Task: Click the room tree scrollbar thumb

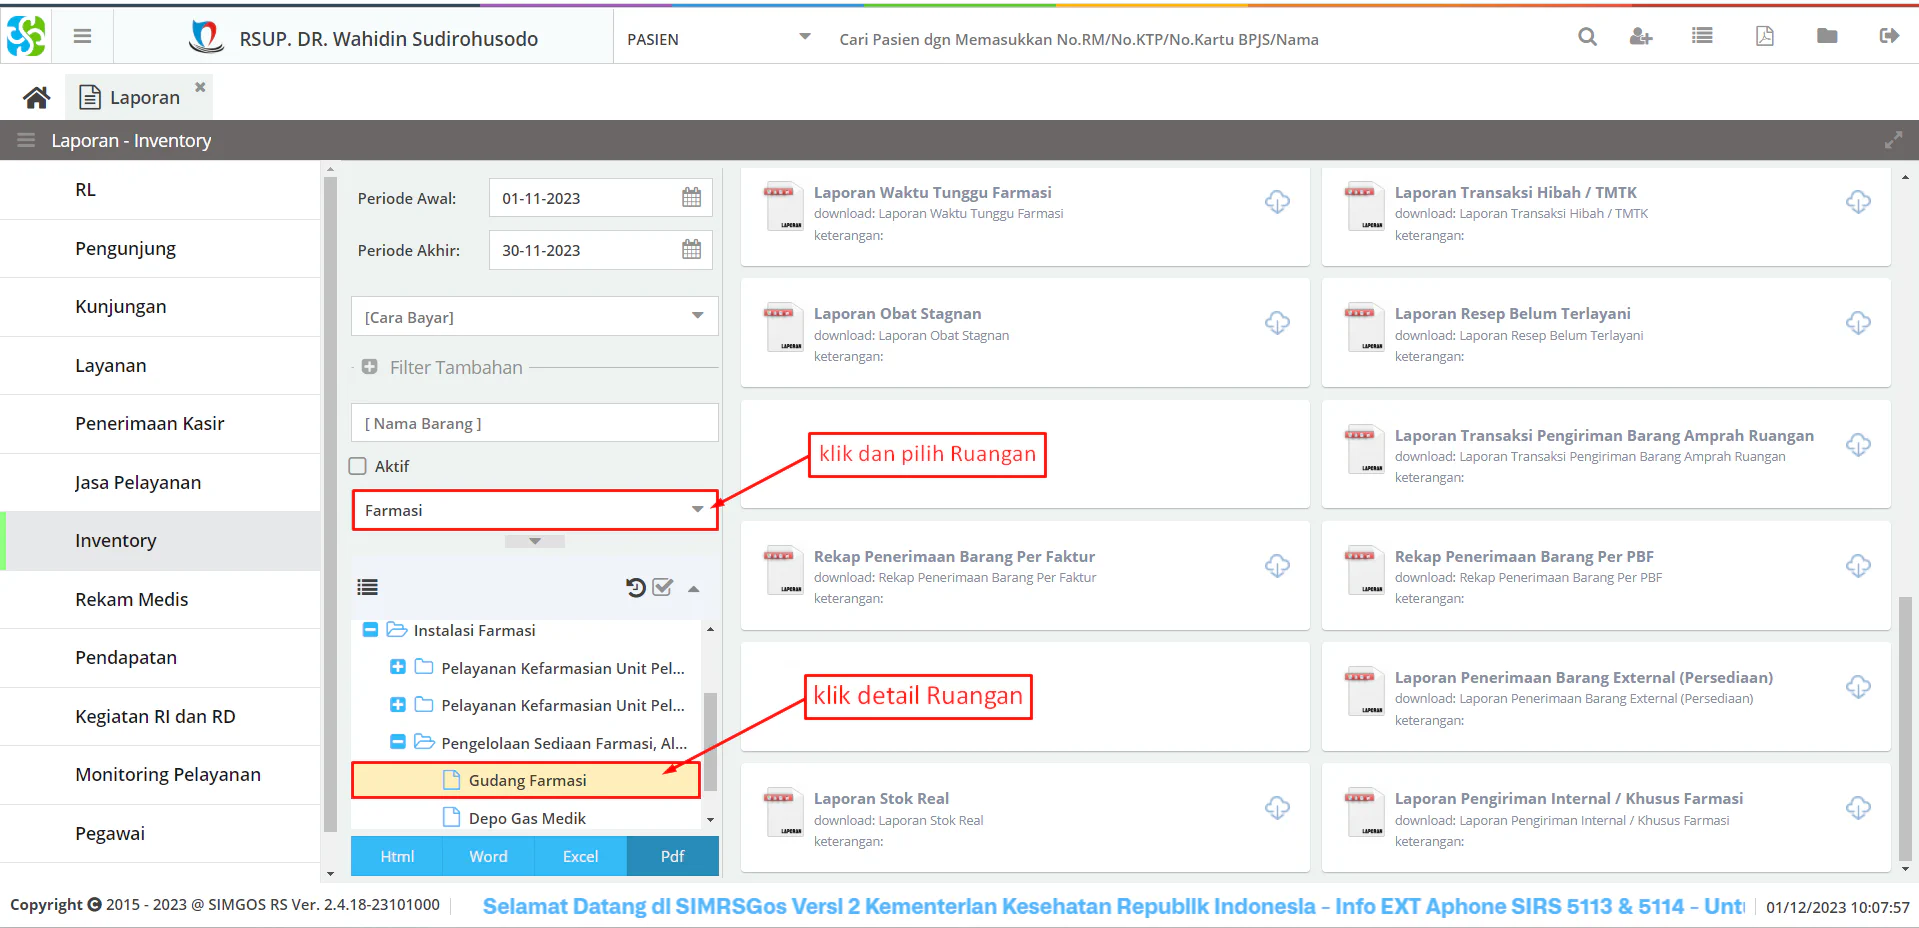Action: tap(710, 741)
